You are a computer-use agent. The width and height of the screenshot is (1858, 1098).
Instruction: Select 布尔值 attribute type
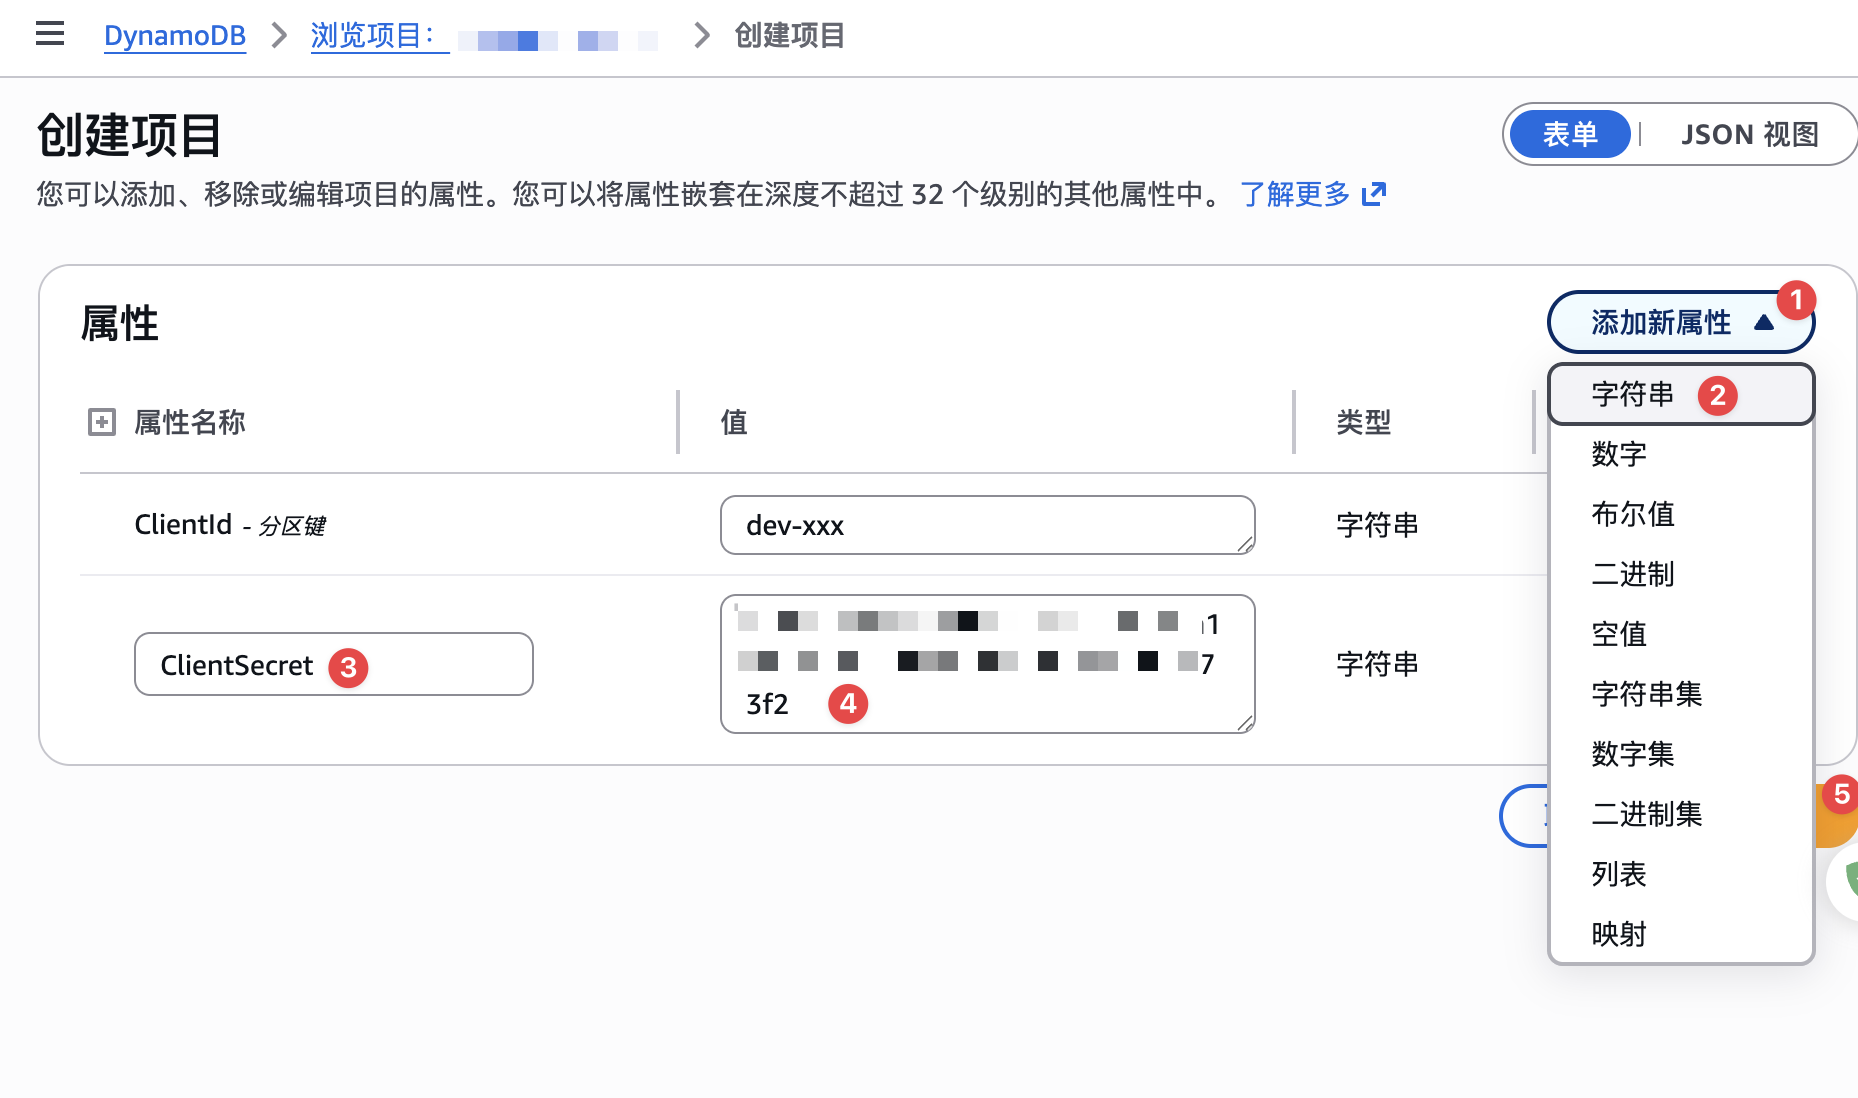coord(1632,514)
